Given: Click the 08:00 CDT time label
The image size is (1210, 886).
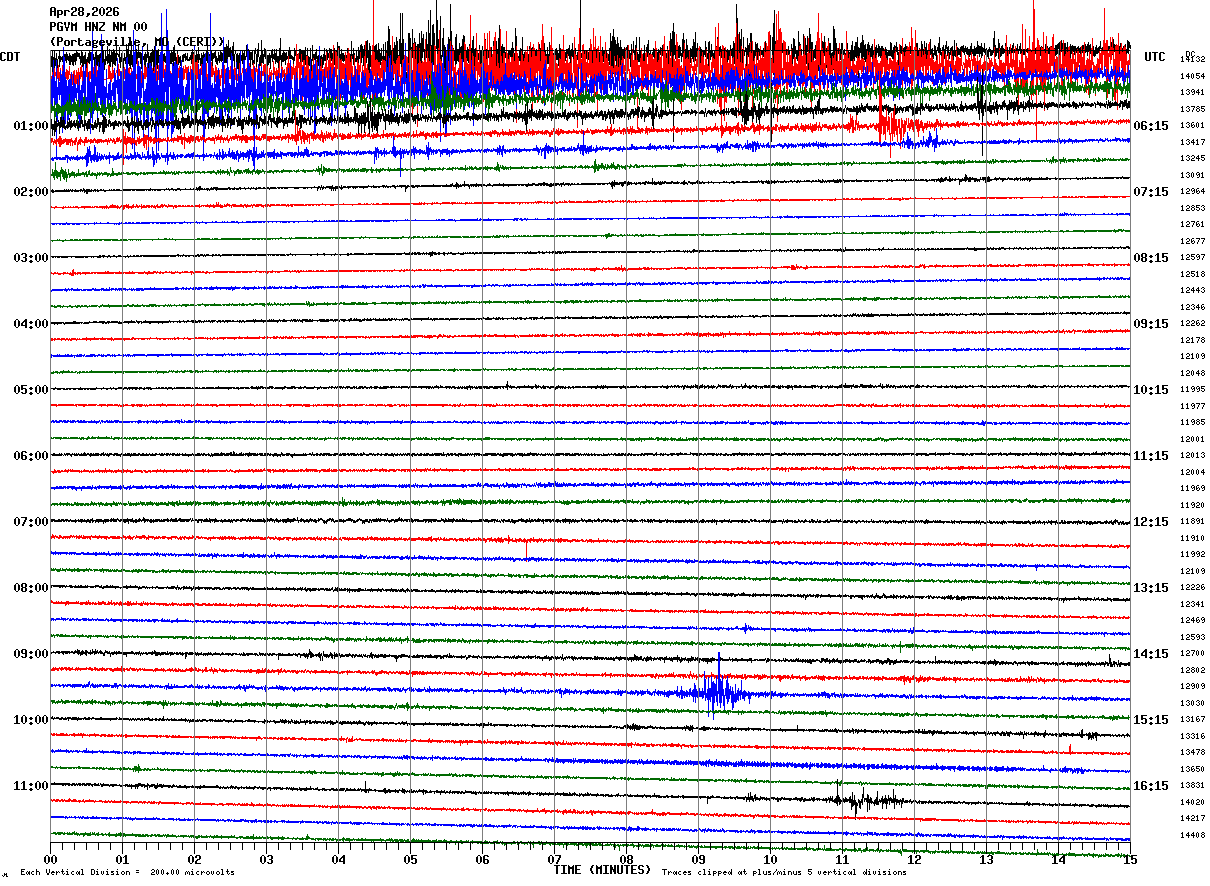Looking at the screenshot, I should [31, 588].
